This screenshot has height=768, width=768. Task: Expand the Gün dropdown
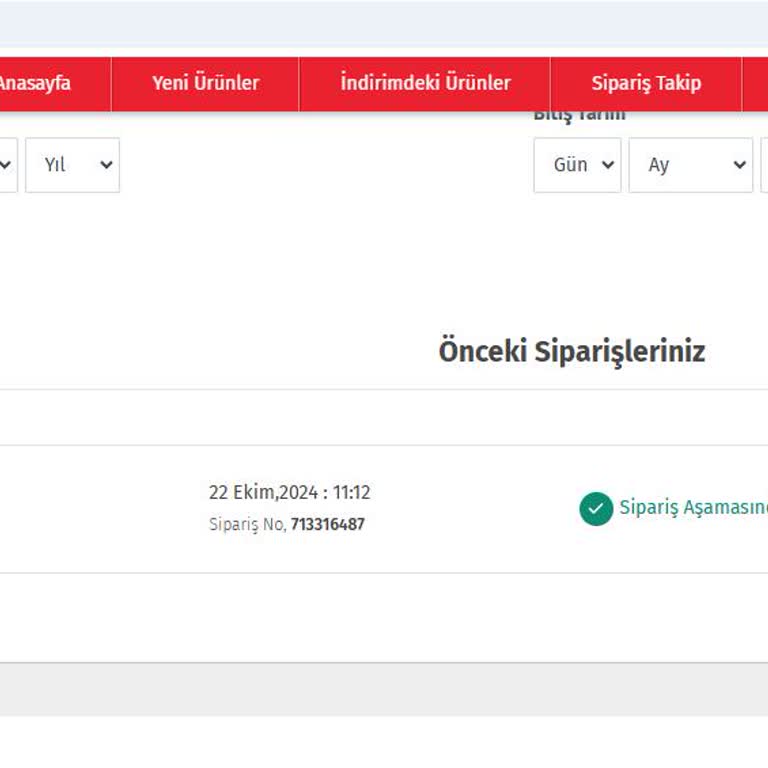coord(577,165)
